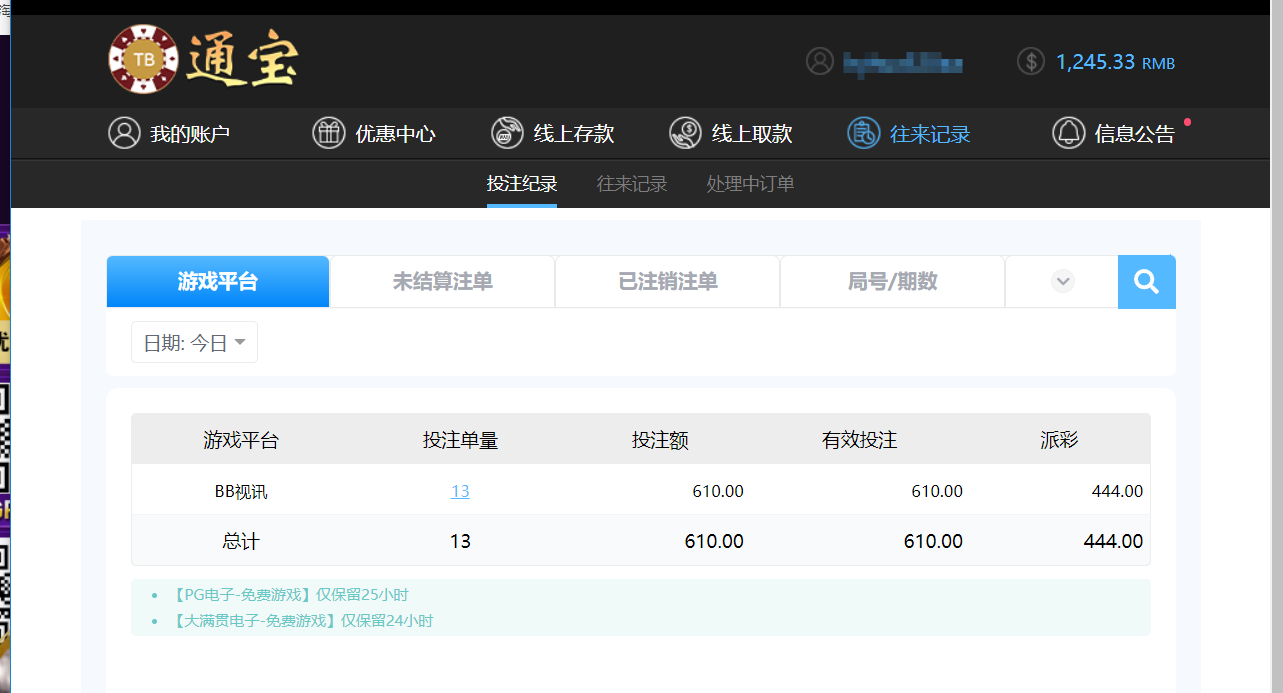Image resolution: width=1283 pixels, height=693 pixels.
Task: Click the dollar balance icon next to 1,245.33
Action: [1030, 61]
